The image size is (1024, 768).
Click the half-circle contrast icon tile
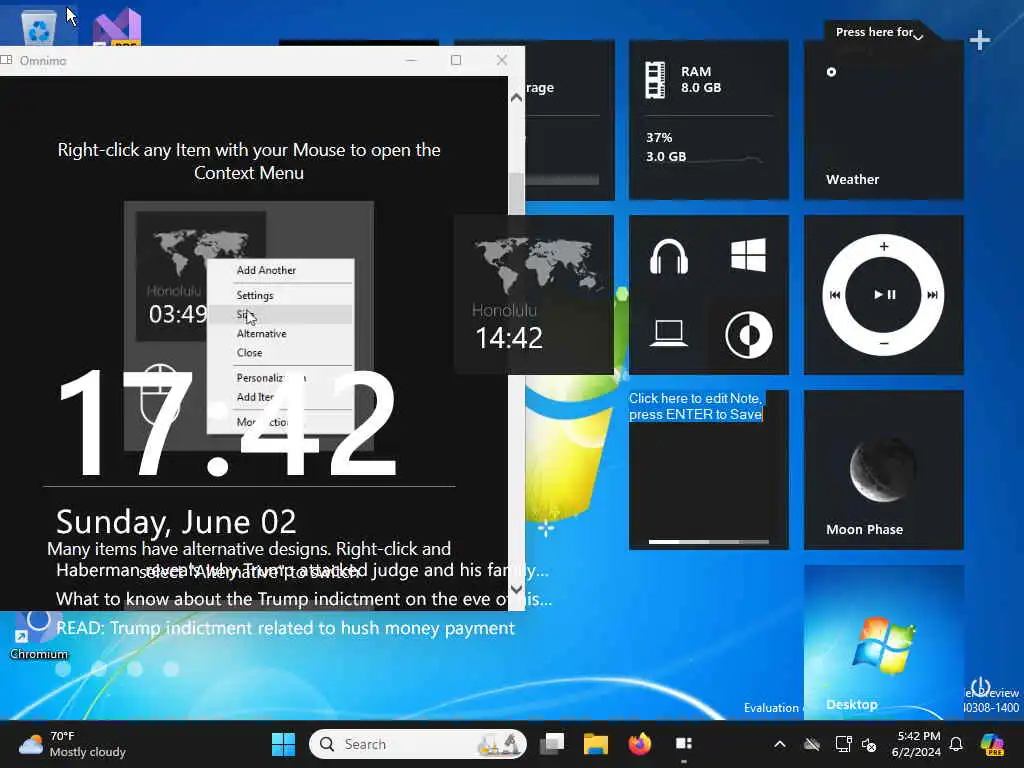click(x=748, y=335)
